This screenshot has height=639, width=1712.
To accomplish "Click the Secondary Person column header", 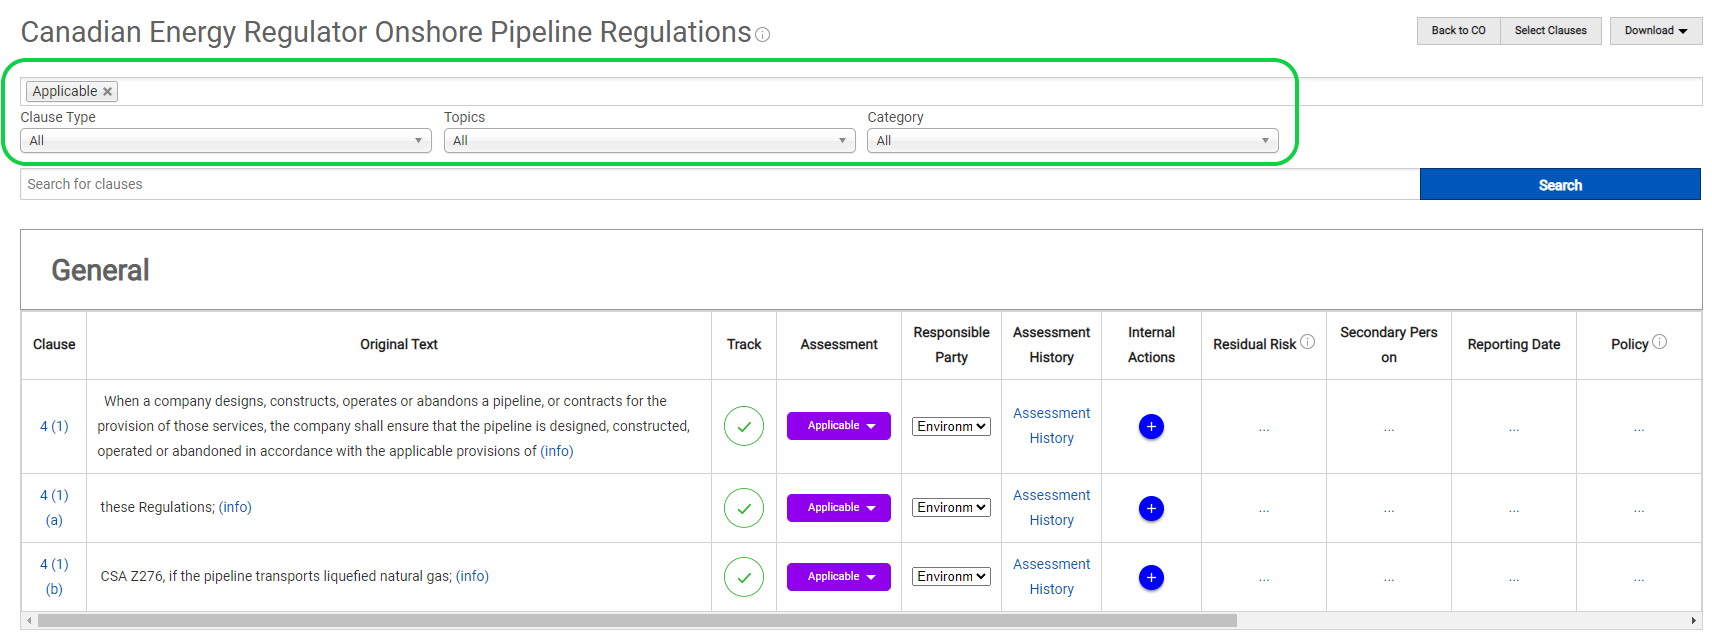I will [1389, 344].
